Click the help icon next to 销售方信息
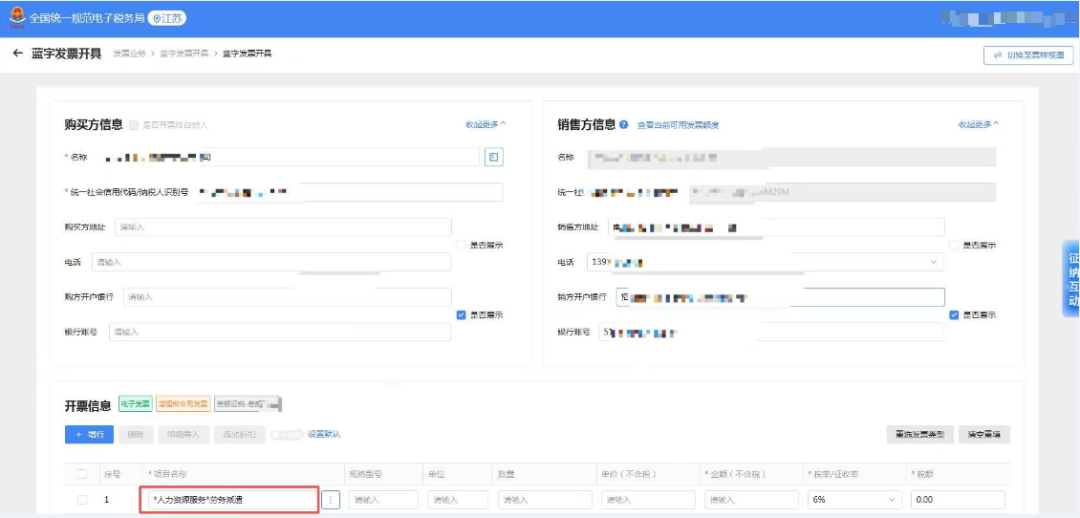This screenshot has width=1080, height=518. coord(624,125)
